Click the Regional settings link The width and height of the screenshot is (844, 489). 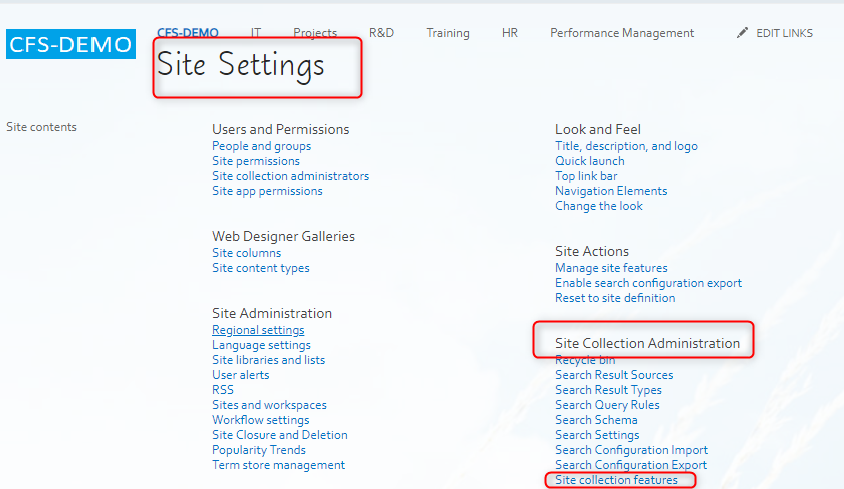258,330
